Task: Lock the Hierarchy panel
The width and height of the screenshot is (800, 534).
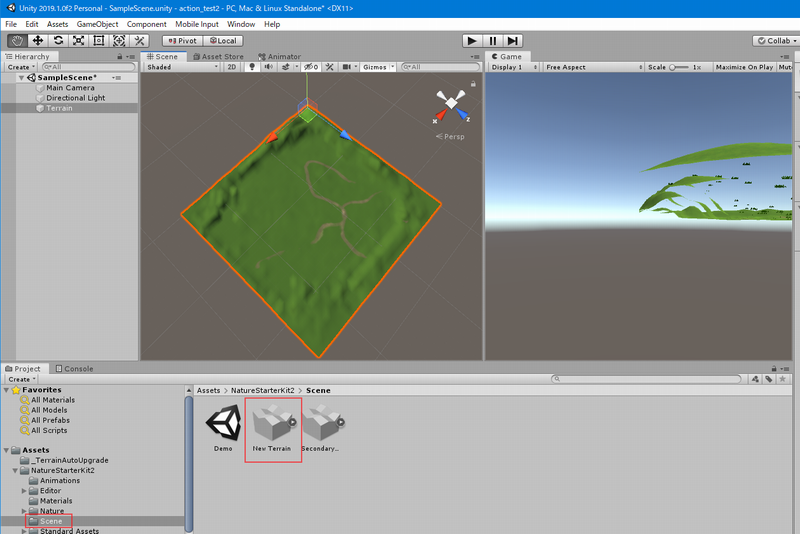Action: click(x=120, y=57)
